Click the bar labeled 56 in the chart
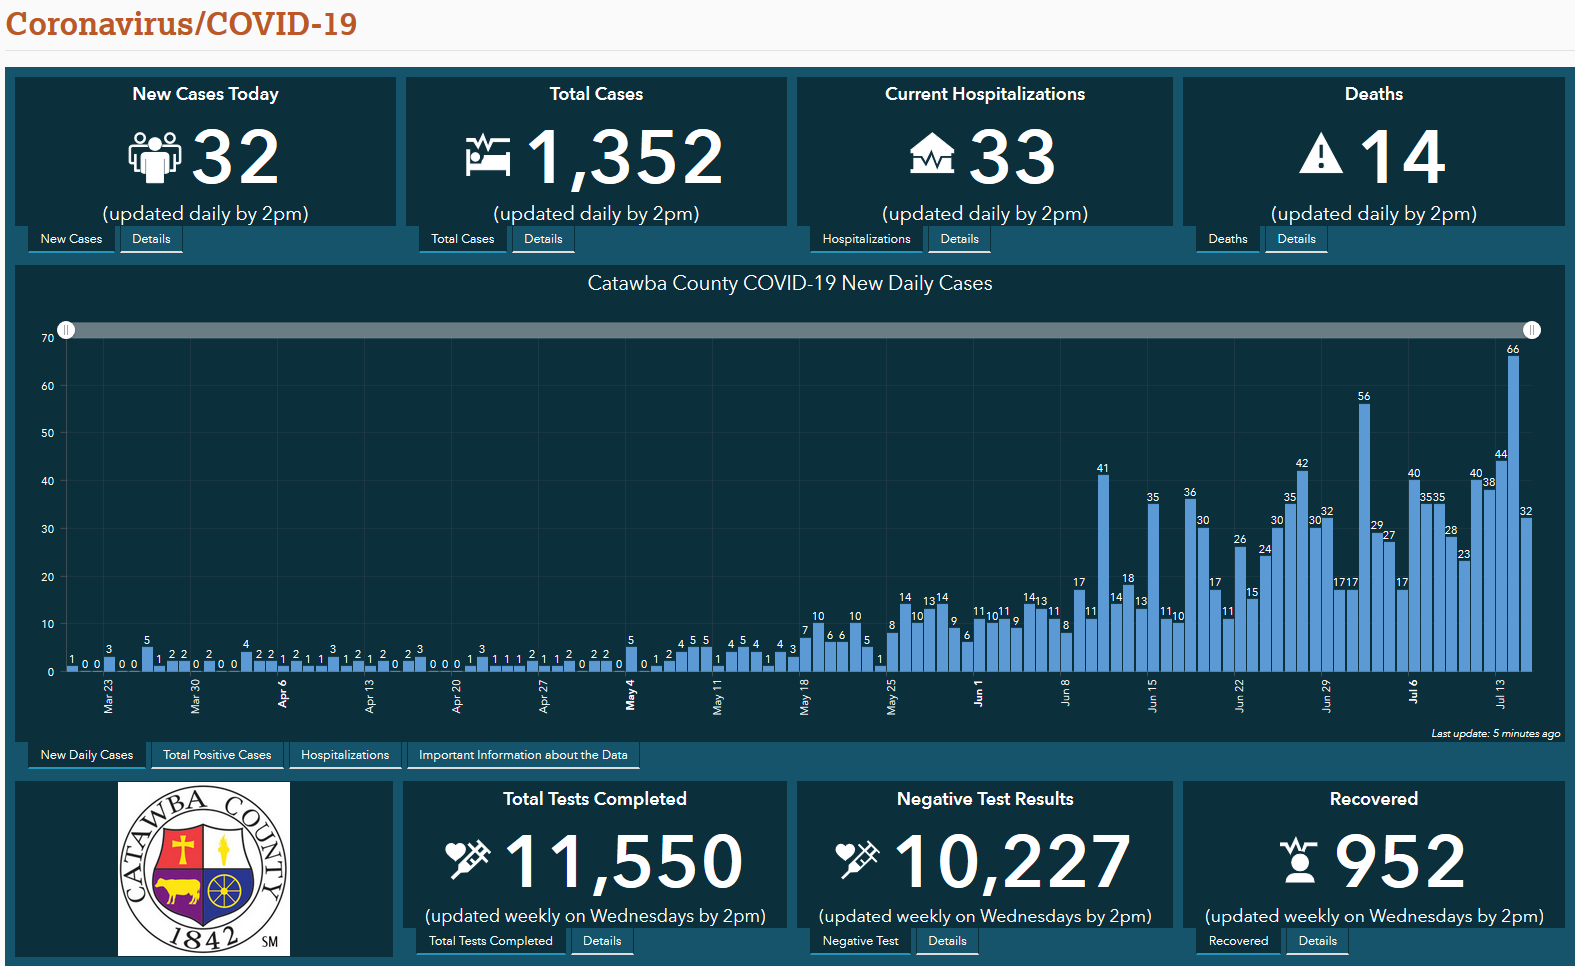This screenshot has width=1575, height=966. [x=1364, y=540]
